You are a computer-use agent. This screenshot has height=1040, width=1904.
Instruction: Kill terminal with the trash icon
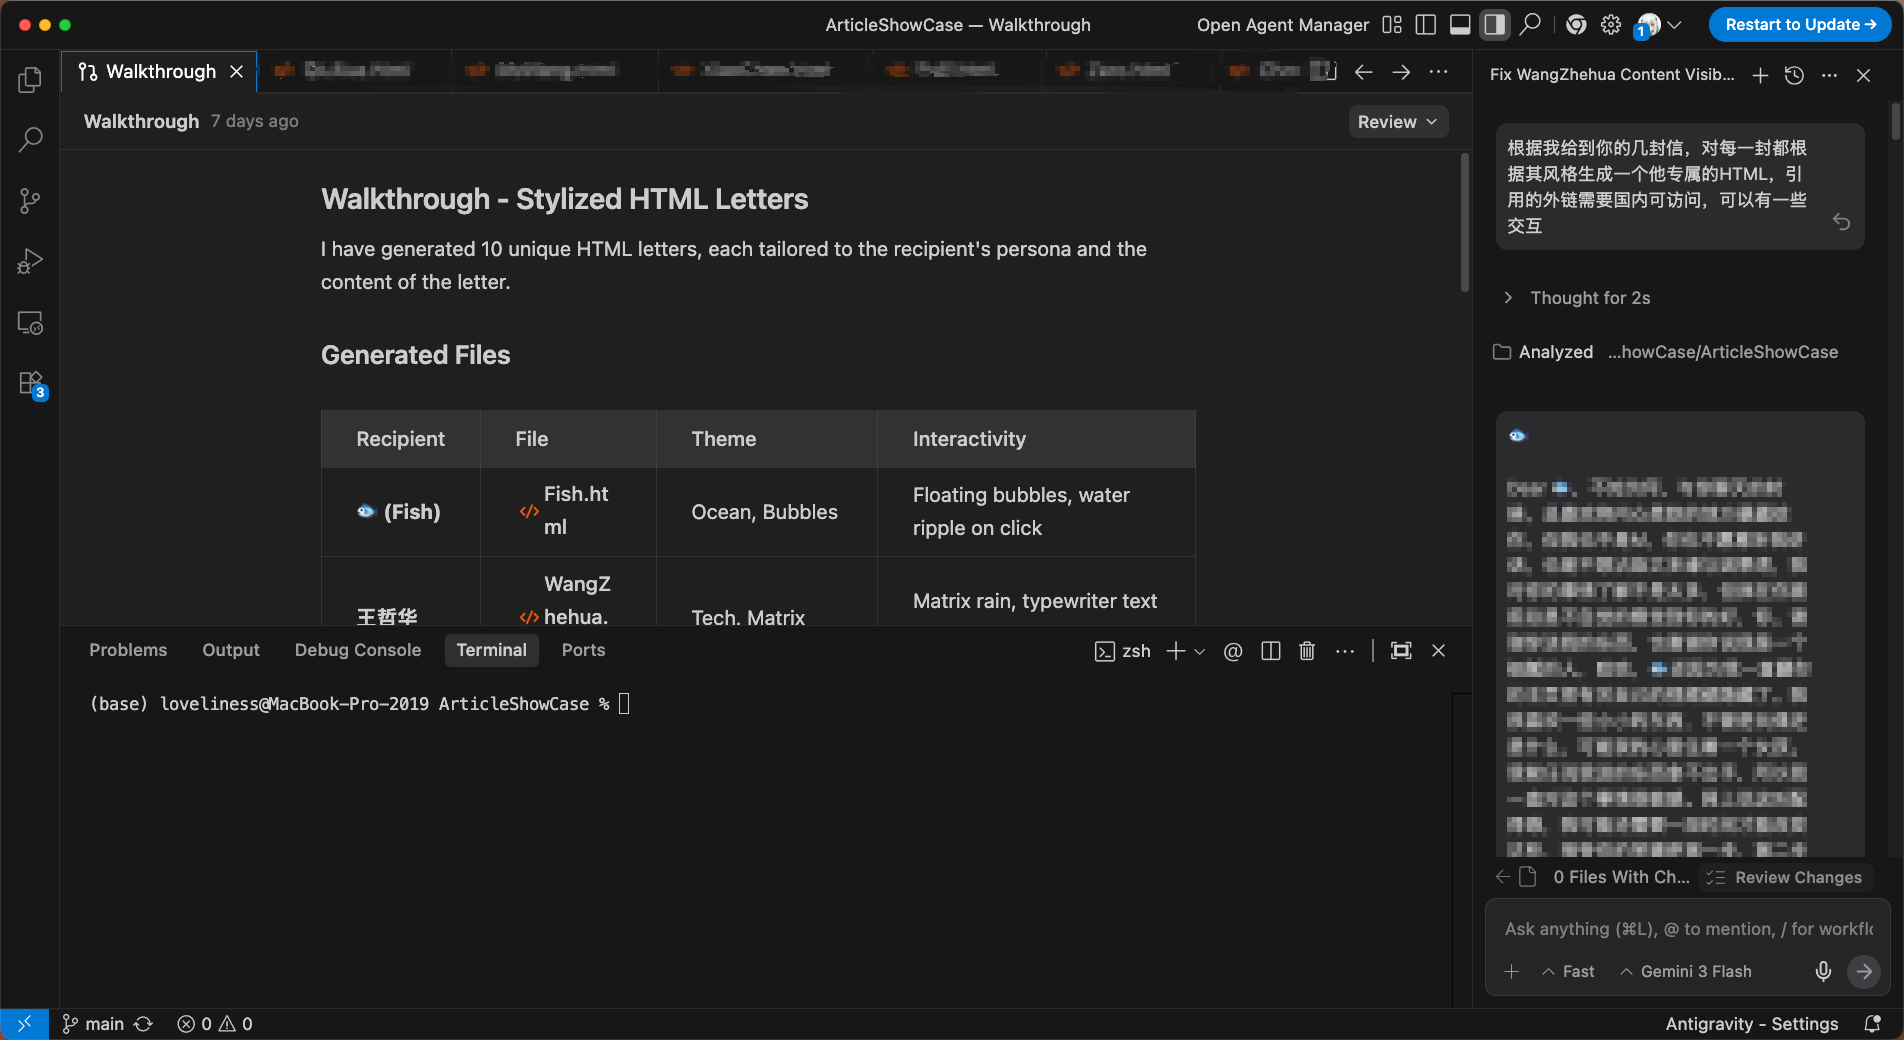click(x=1306, y=651)
